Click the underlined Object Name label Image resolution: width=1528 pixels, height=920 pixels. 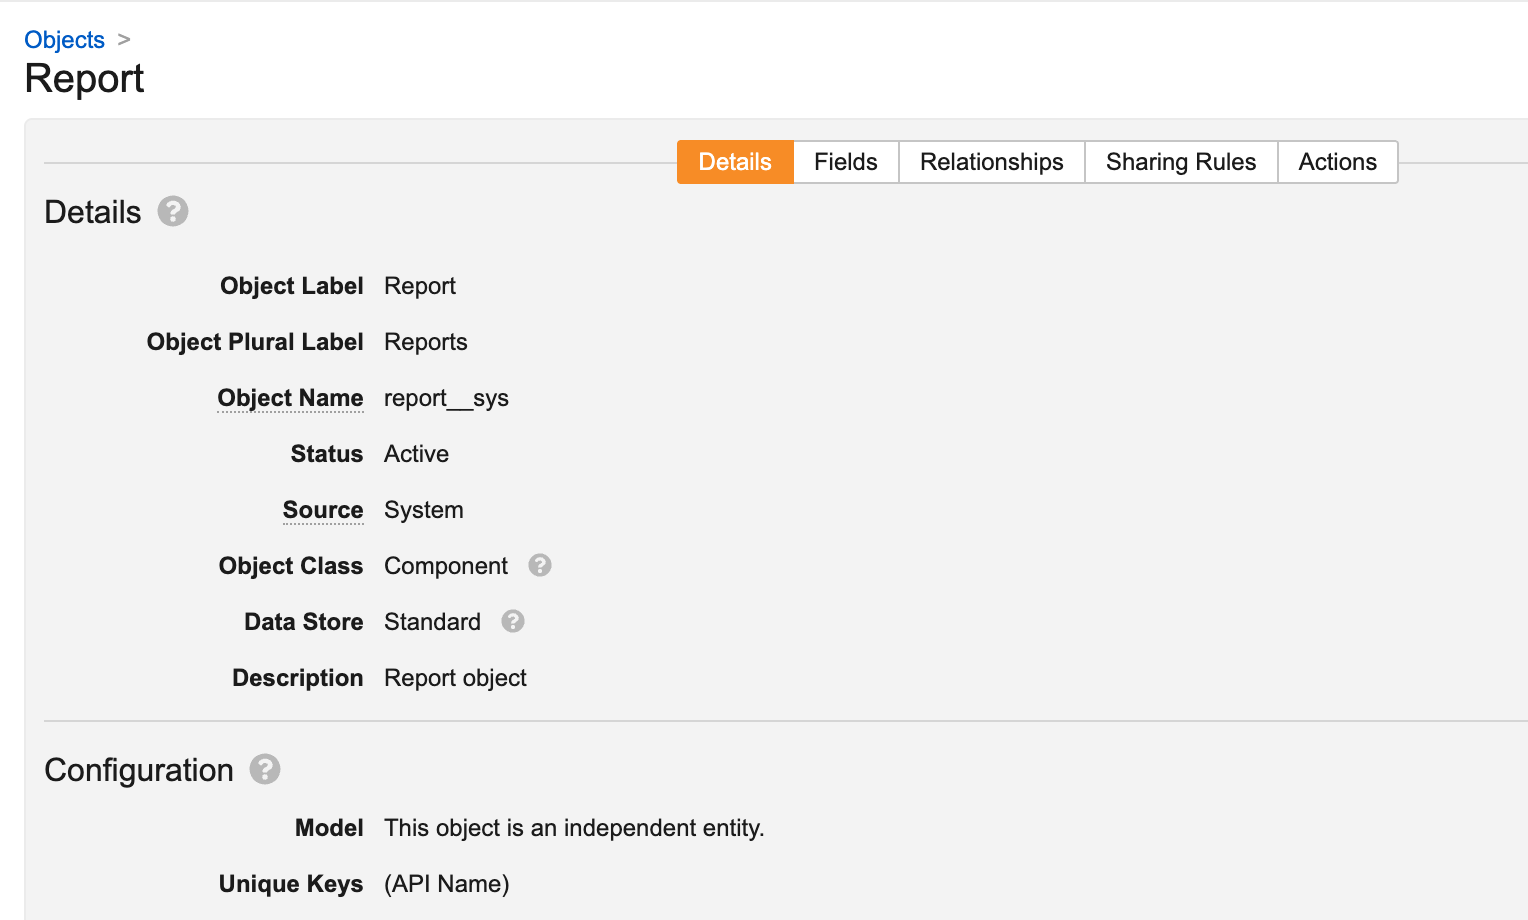290,398
